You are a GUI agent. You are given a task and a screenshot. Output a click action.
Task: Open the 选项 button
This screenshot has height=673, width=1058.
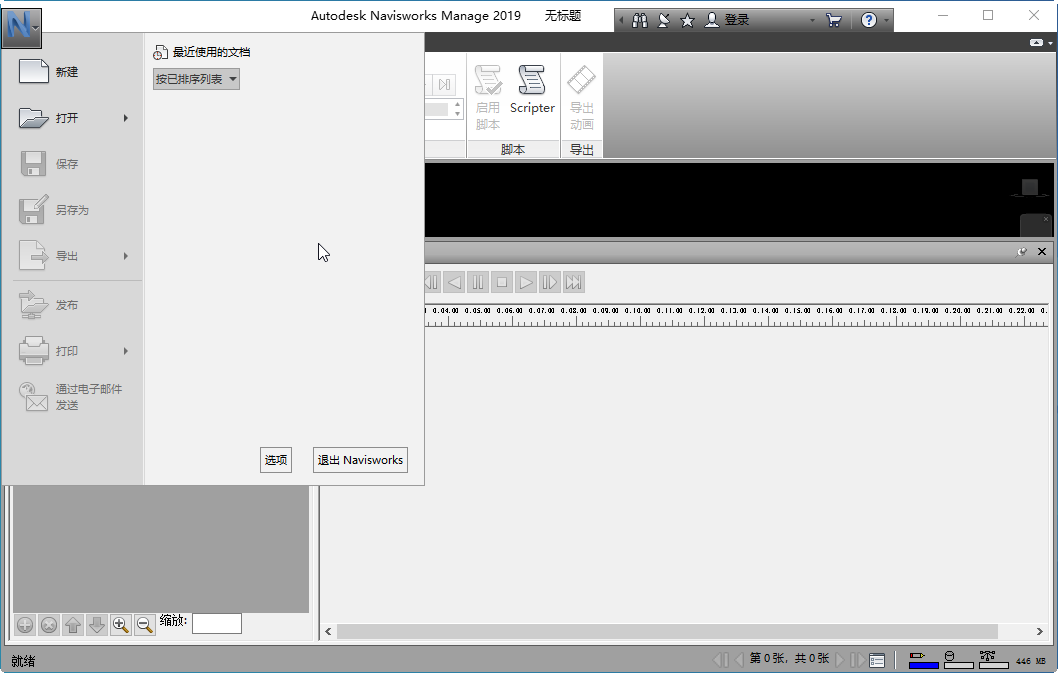[276, 460]
